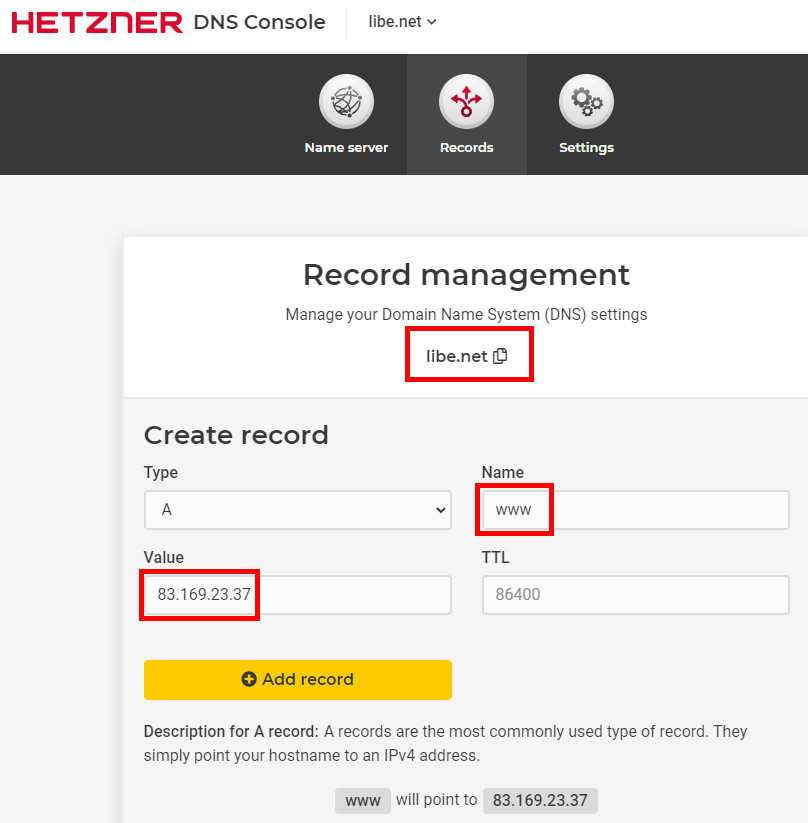Image resolution: width=808 pixels, height=823 pixels.
Task: Expand the record Type dropdown showing A
Action: pos(298,510)
